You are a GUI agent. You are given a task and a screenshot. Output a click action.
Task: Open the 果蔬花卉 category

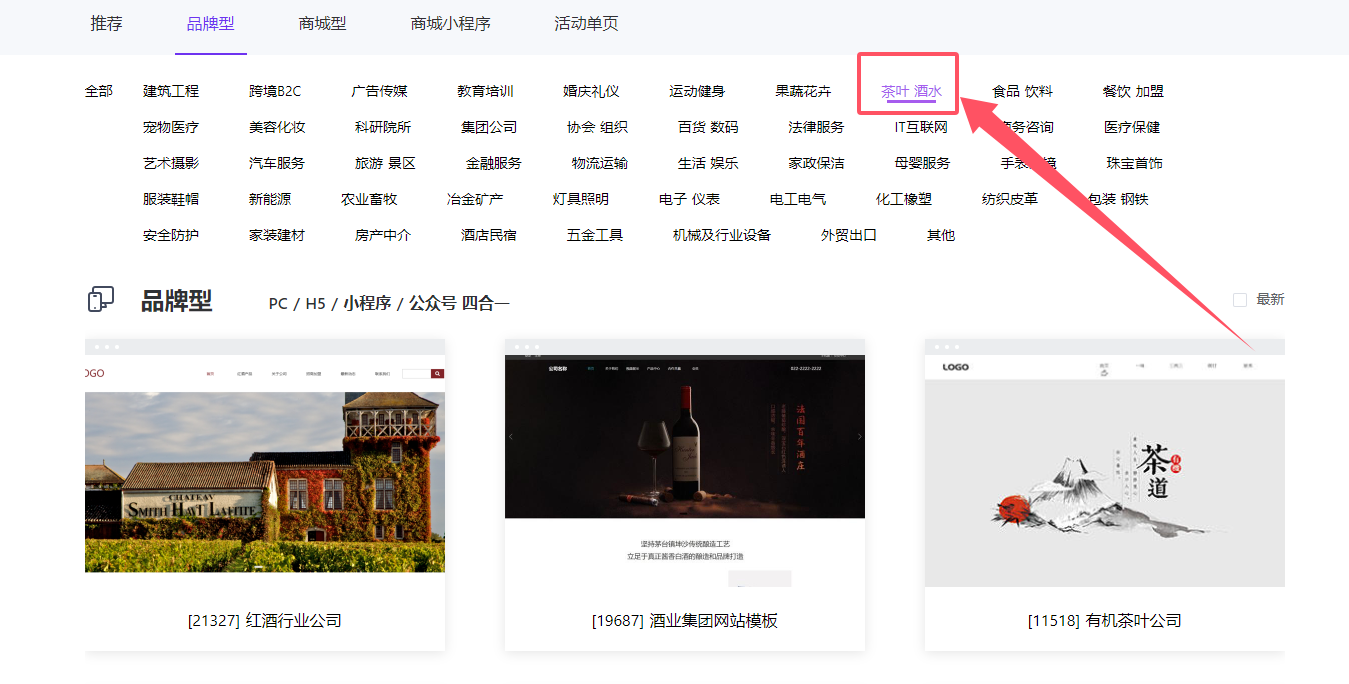(803, 91)
